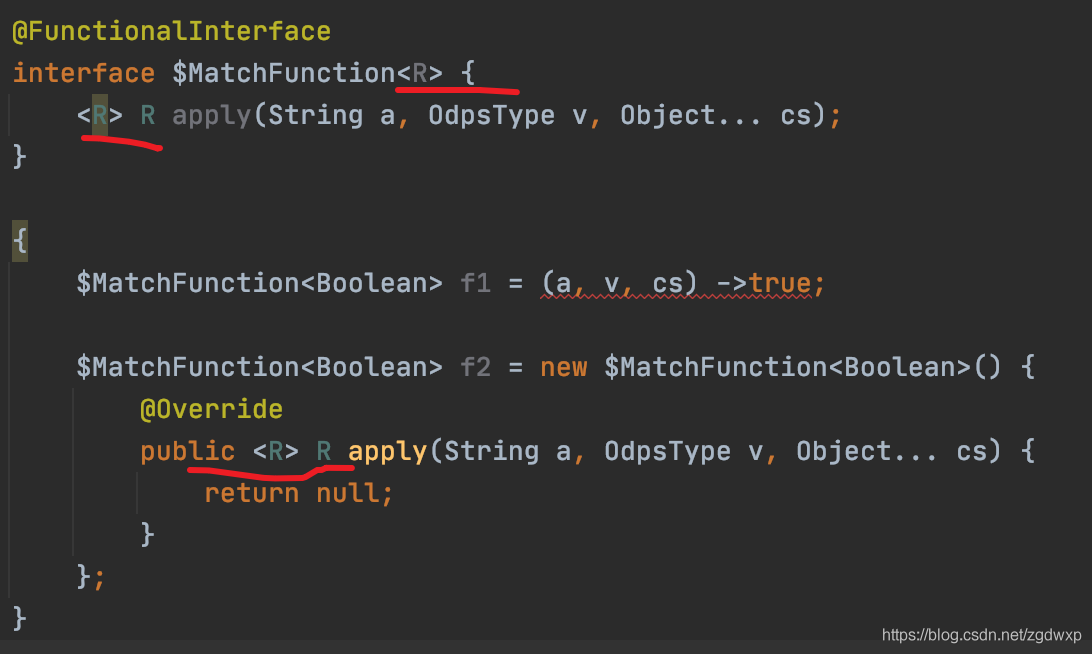This screenshot has height=654, width=1092.
Task: Click the @Override annotation
Action: [211, 409]
